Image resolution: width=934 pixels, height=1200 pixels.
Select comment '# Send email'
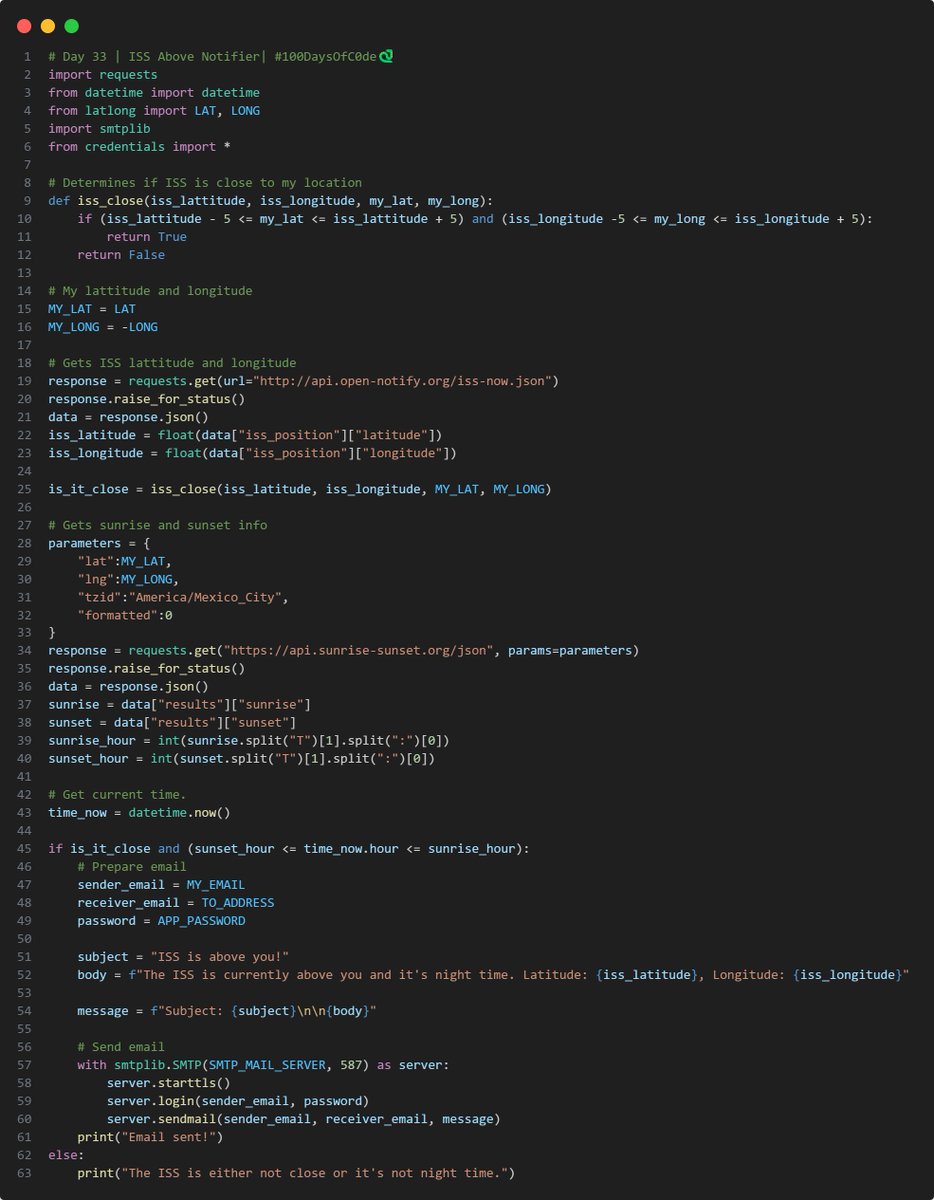pos(121,1047)
